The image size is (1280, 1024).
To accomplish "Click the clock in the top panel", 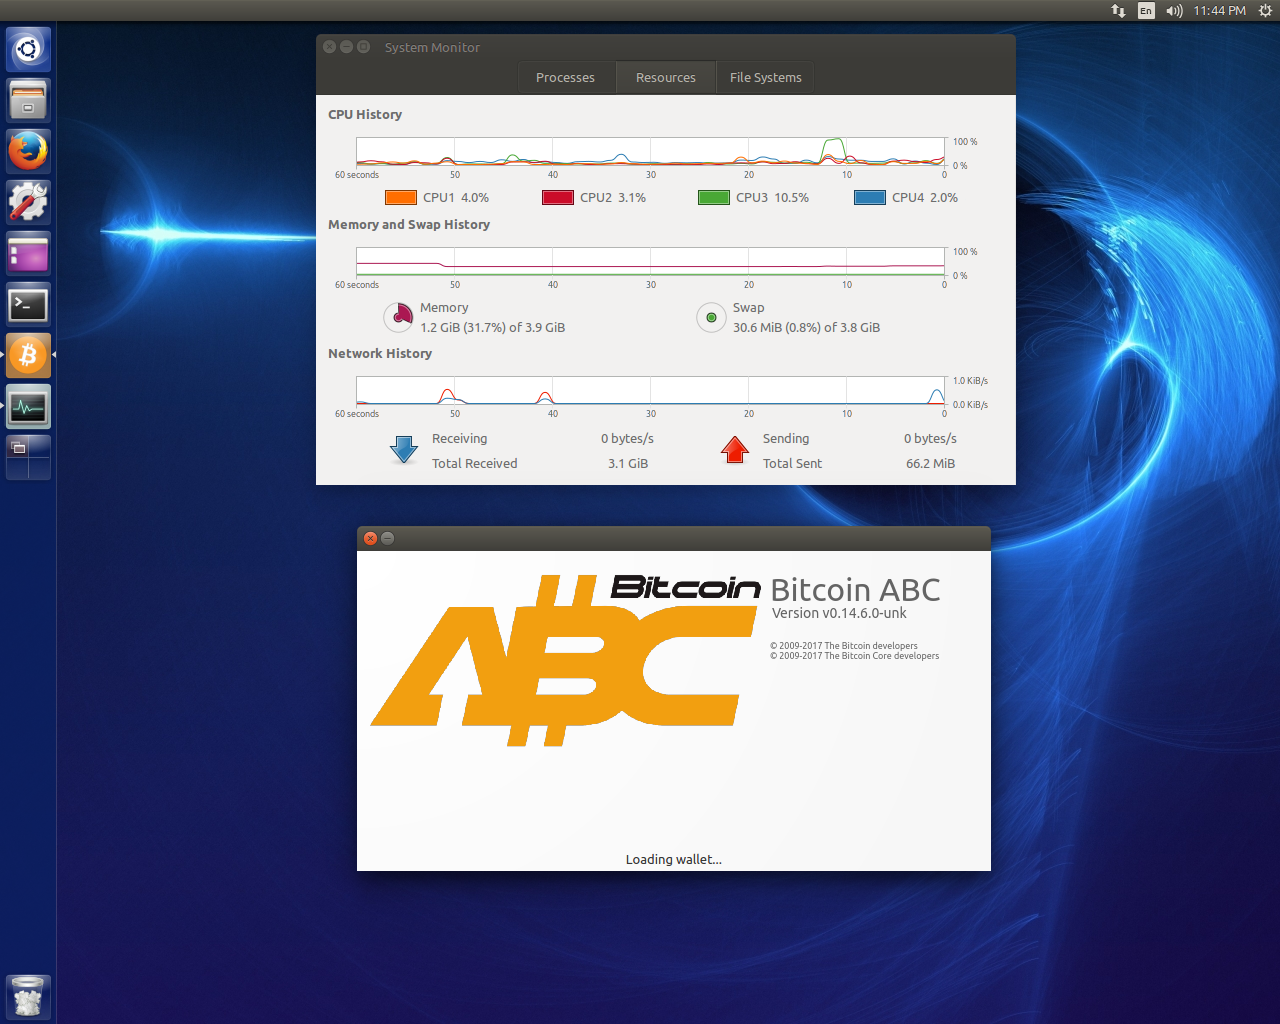I will [x=1219, y=11].
